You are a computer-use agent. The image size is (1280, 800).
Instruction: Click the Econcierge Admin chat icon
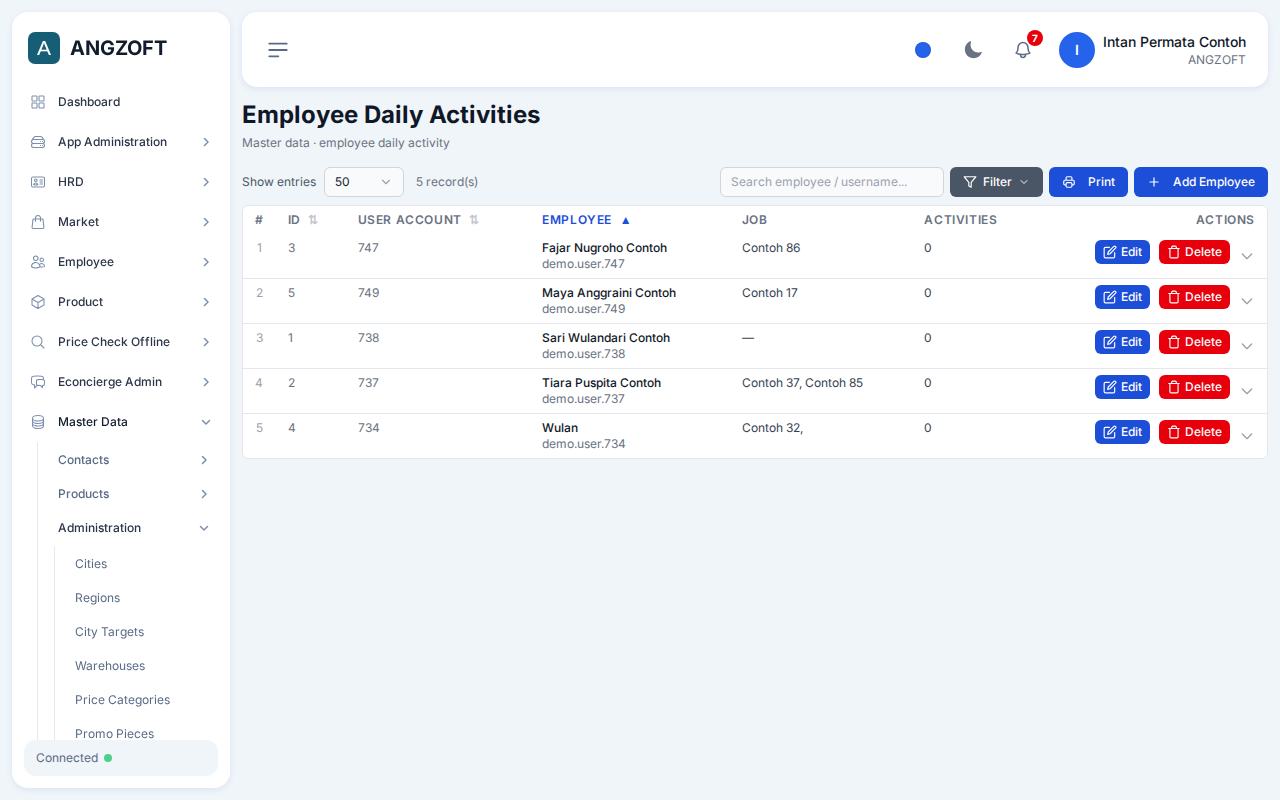click(x=38, y=382)
